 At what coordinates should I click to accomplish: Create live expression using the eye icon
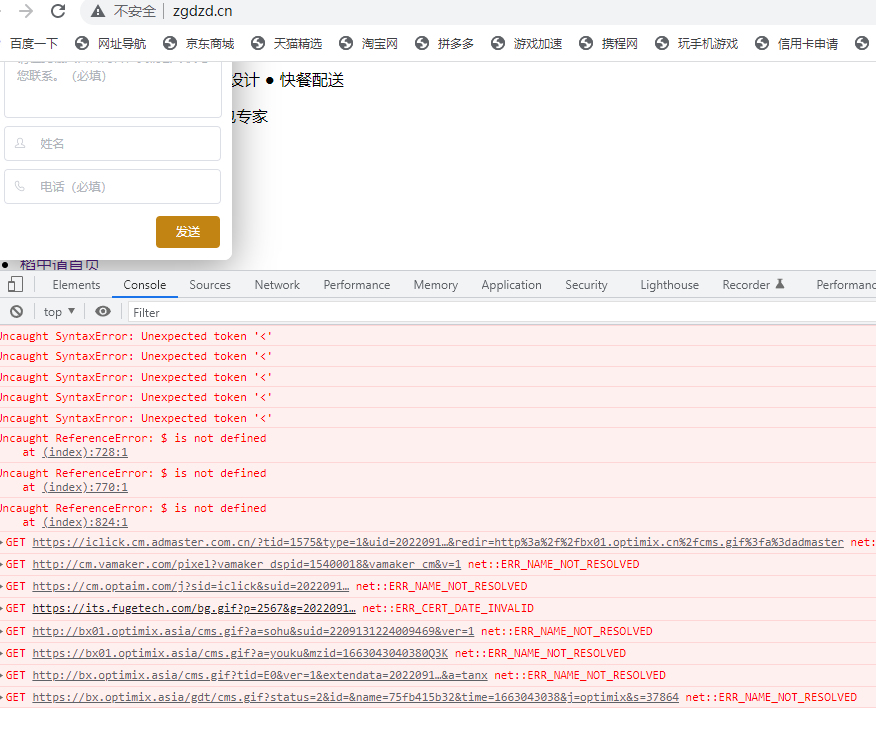(x=103, y=312)
